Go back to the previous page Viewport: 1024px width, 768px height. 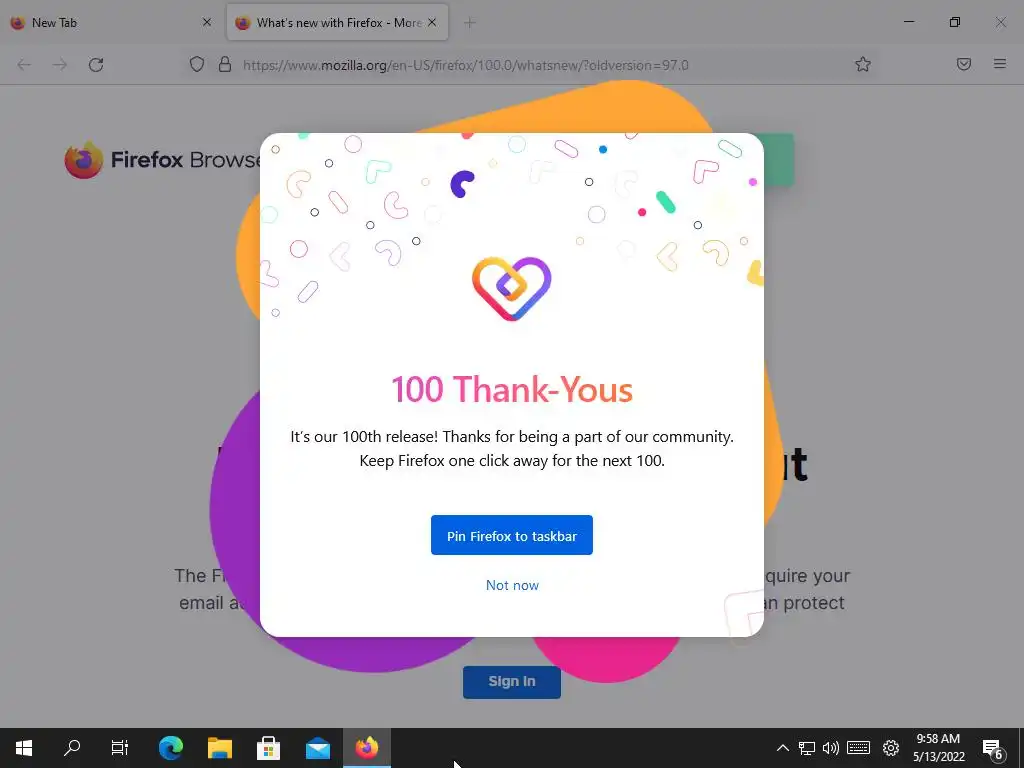coord(24,65)
